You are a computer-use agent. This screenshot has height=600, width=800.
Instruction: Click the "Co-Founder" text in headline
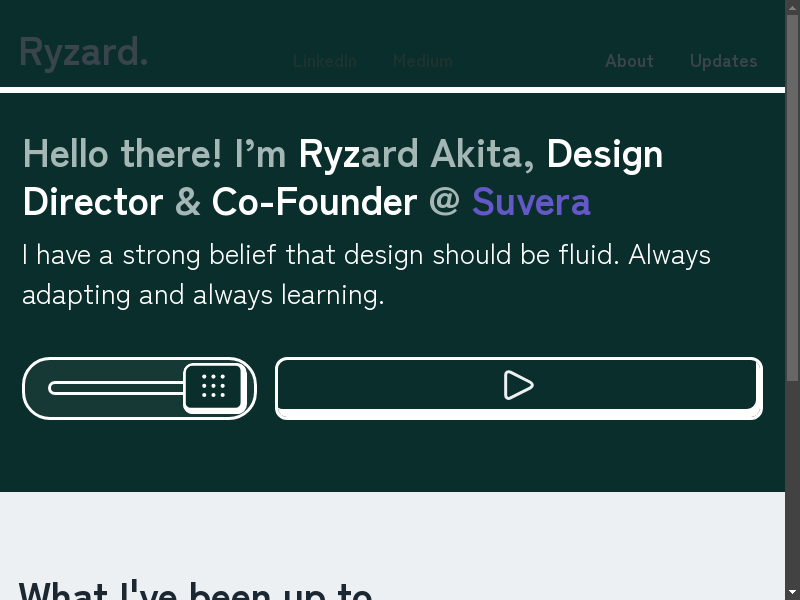[314, 202]
